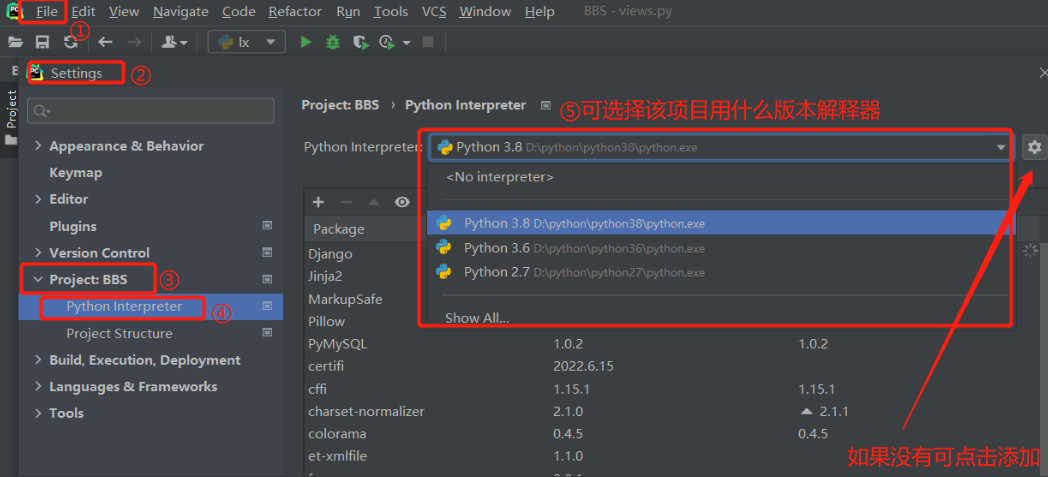1048x477 pixels.
Task: Select Plugins in the settings tree
Action: coord(73,226)
